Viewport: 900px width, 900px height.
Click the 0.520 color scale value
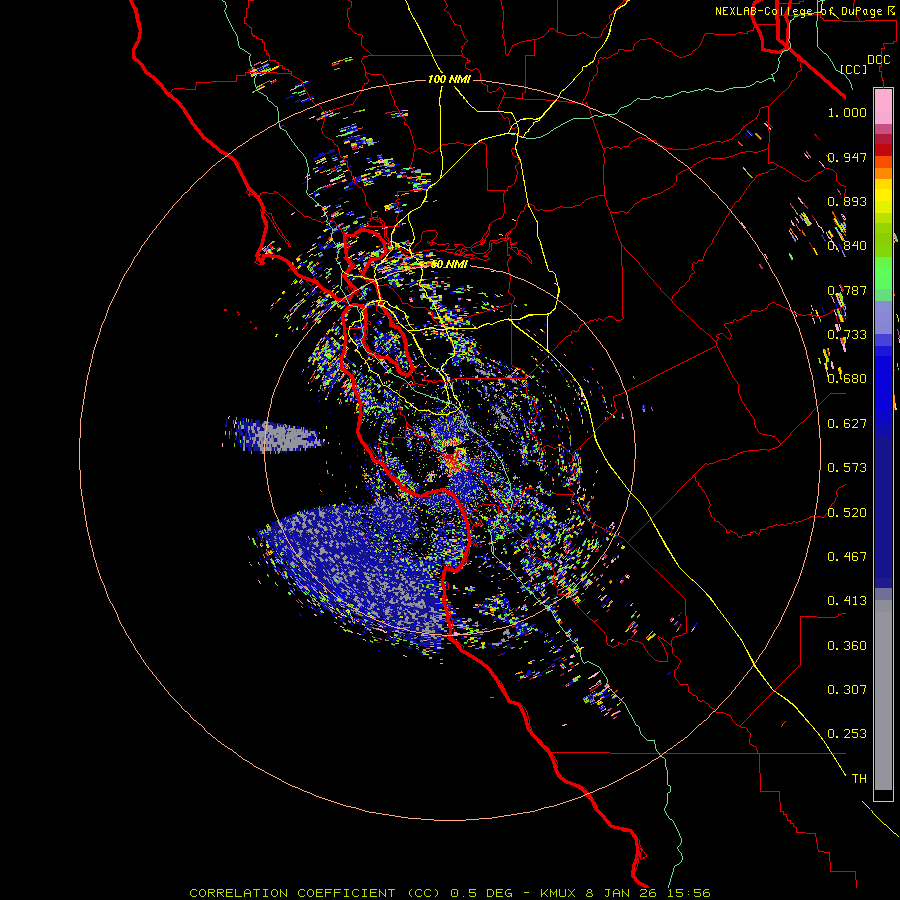pyautogui.click(x=847, y=513)
